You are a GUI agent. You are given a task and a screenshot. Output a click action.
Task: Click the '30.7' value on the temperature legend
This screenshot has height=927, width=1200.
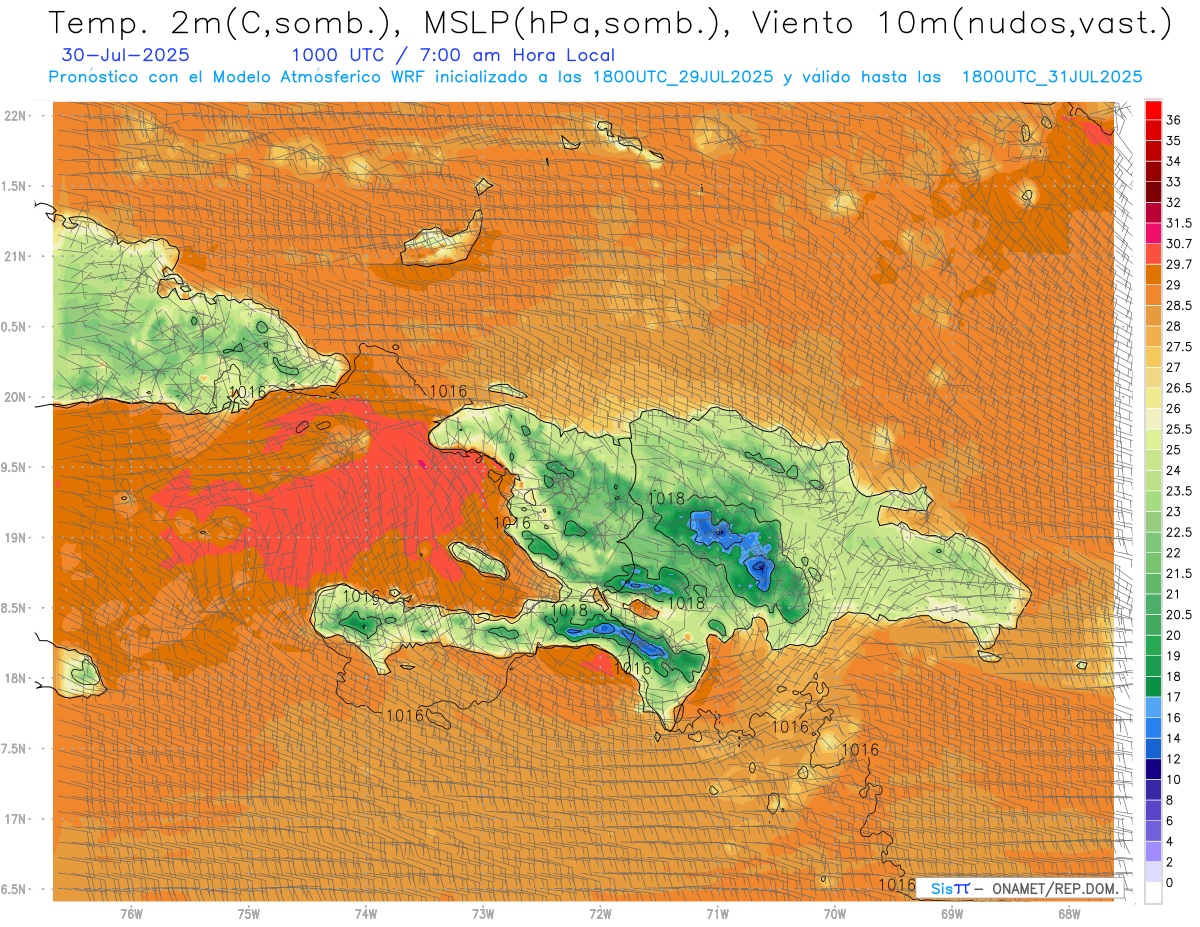click(1179, 244)
